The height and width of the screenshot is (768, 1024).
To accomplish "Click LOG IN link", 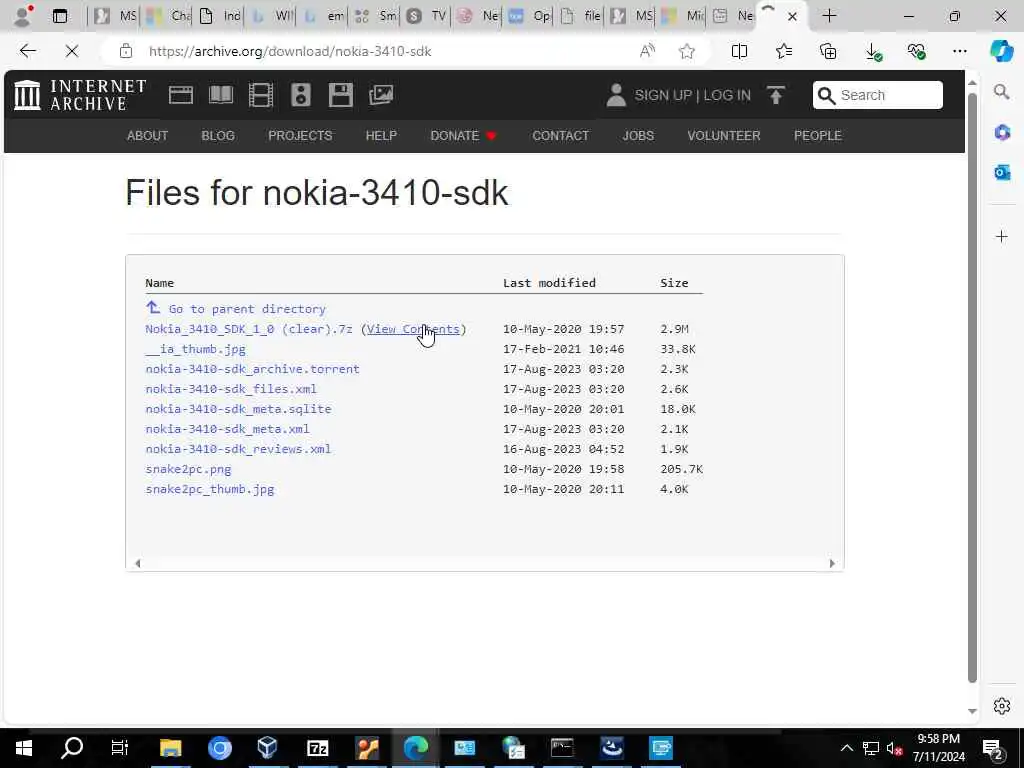I will (x=727, y=95).
